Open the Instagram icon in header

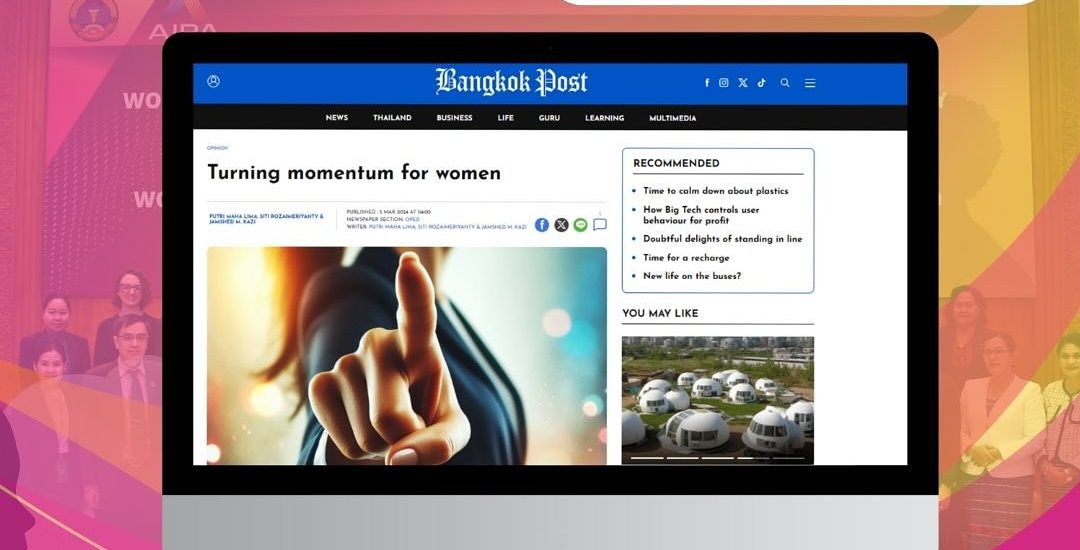[724, 83]
